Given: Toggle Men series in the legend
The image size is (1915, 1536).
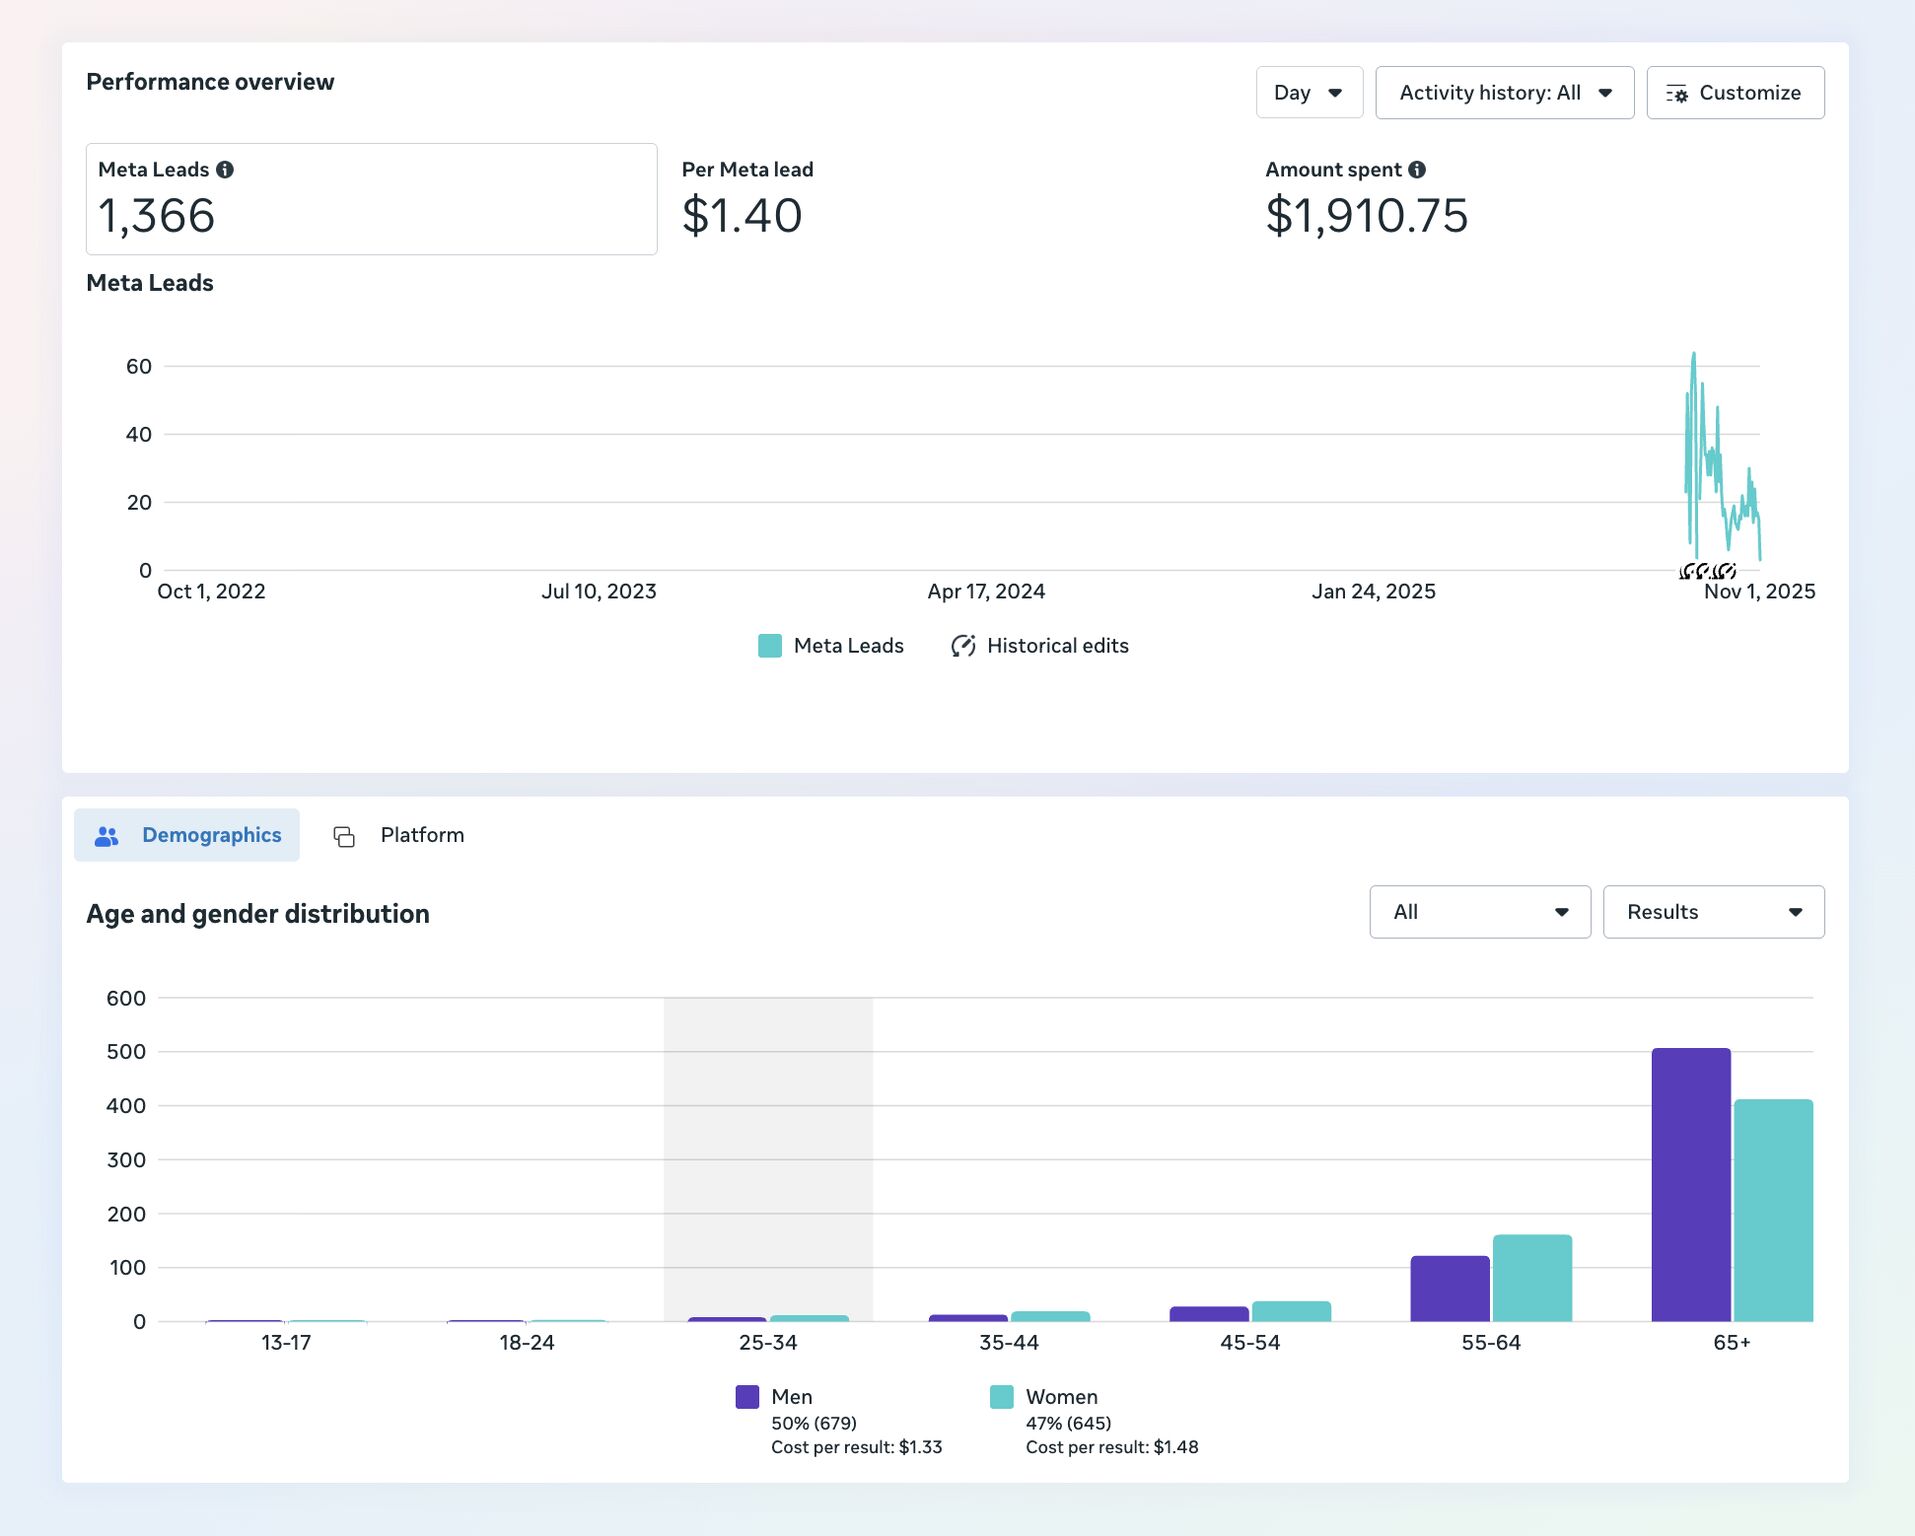Looking at the screenshot, I should (747, 1397).
